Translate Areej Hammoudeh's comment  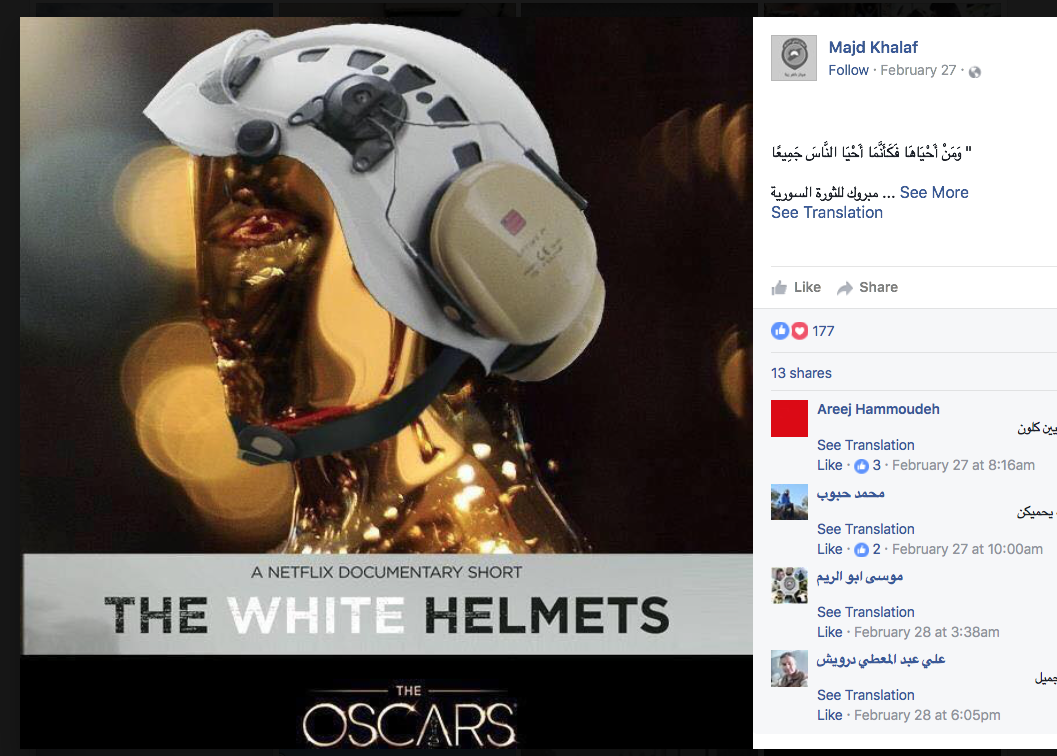coord(866,445)
